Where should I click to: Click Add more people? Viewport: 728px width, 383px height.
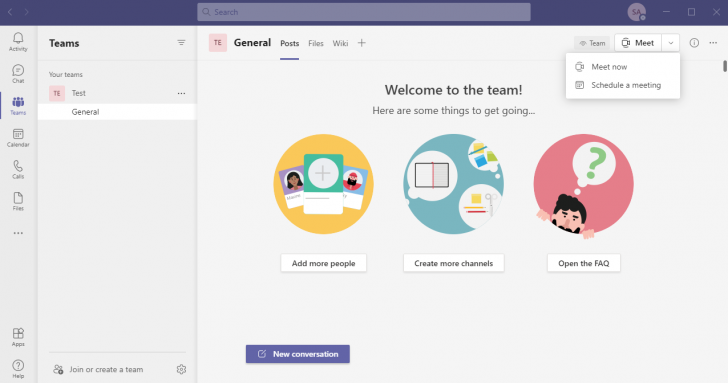(x=324, y=263)
